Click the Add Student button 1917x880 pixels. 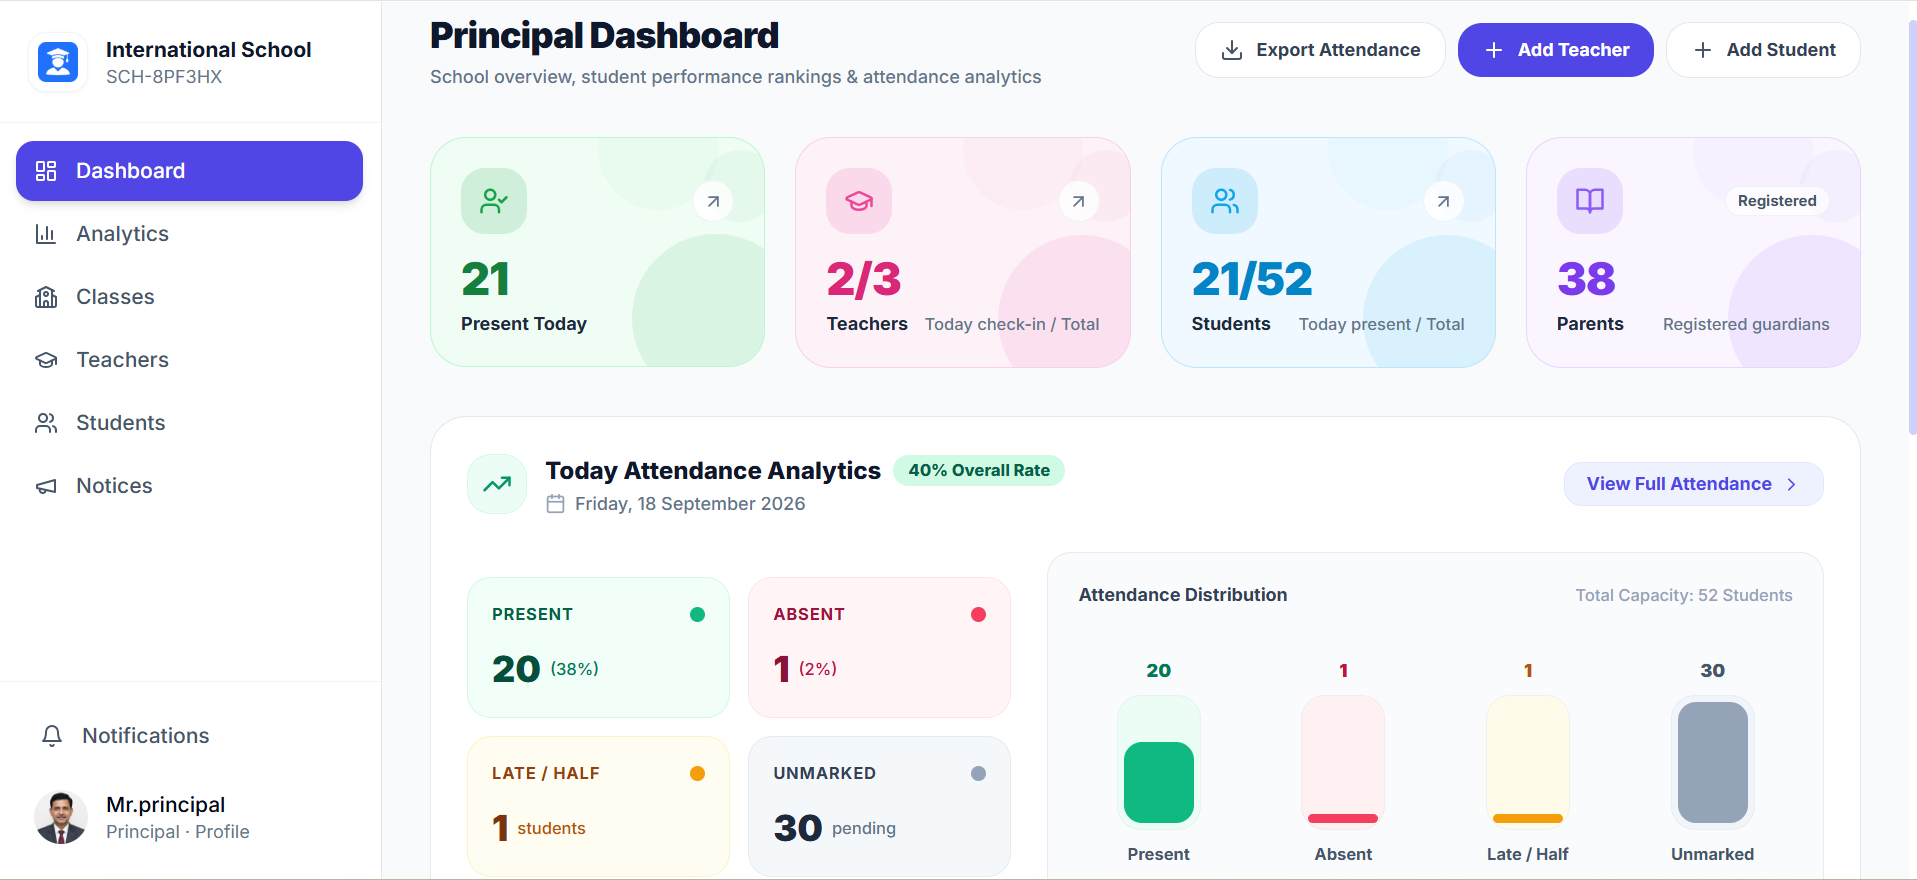point(1763,50)
